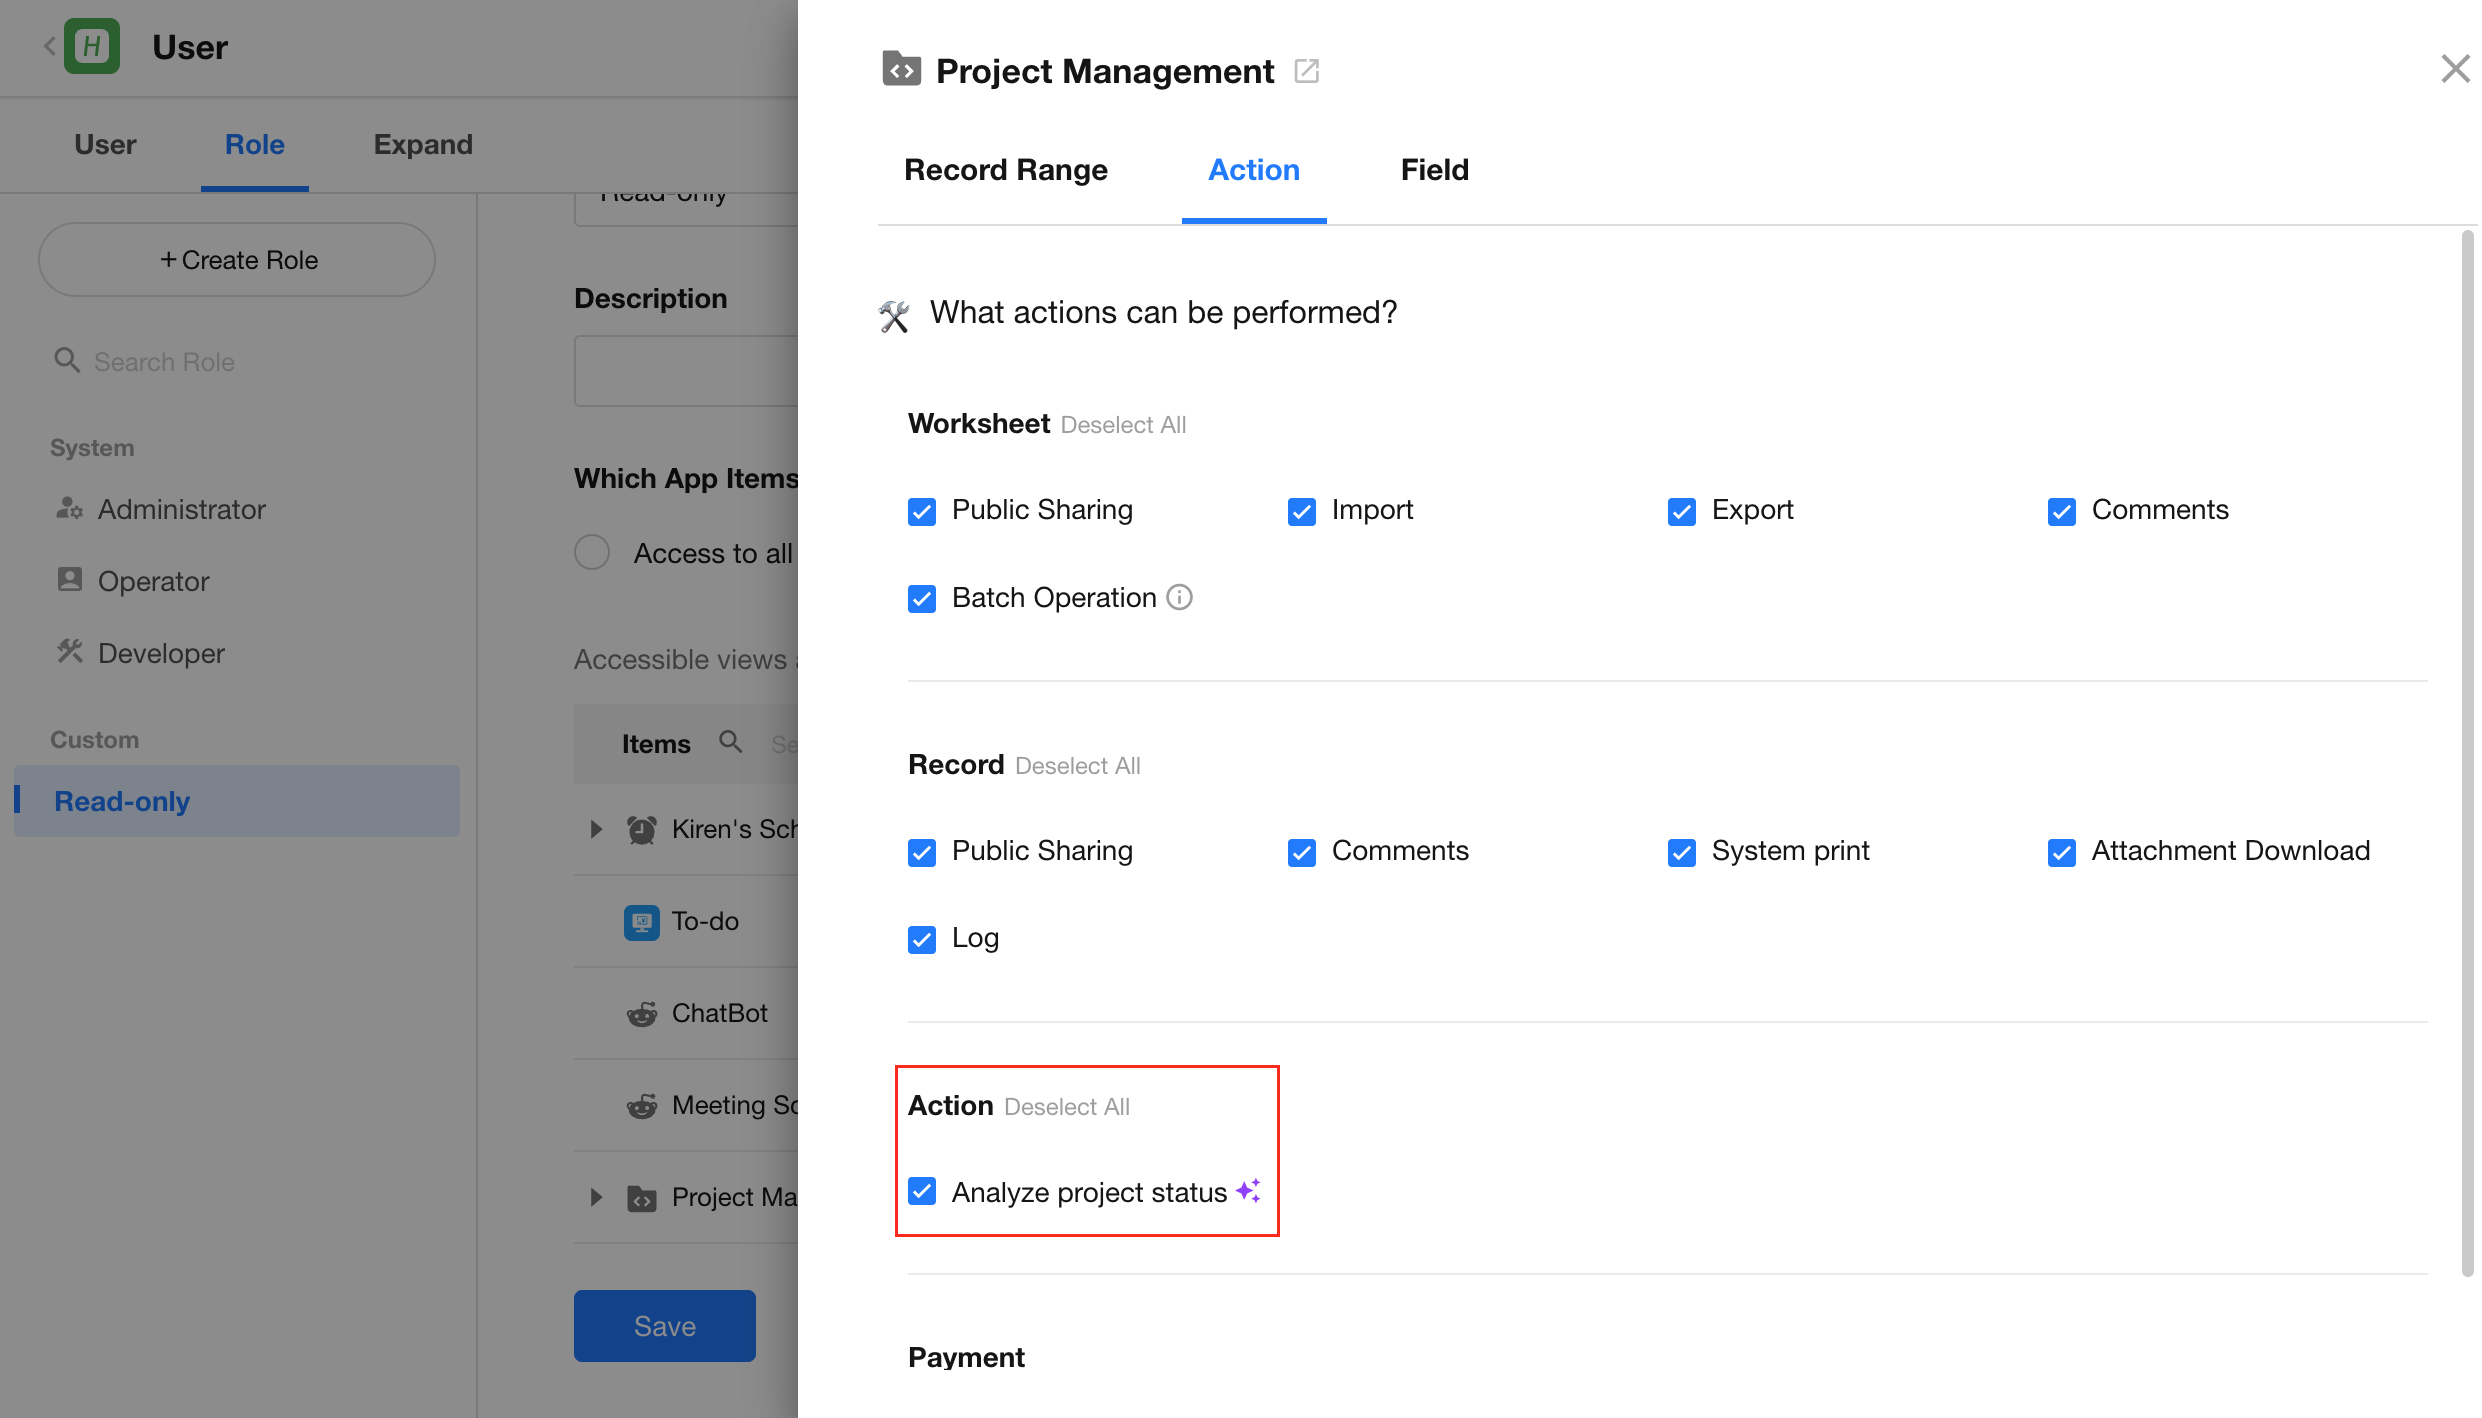Click Deselect All next to Worksheet

pos(1123,425)
